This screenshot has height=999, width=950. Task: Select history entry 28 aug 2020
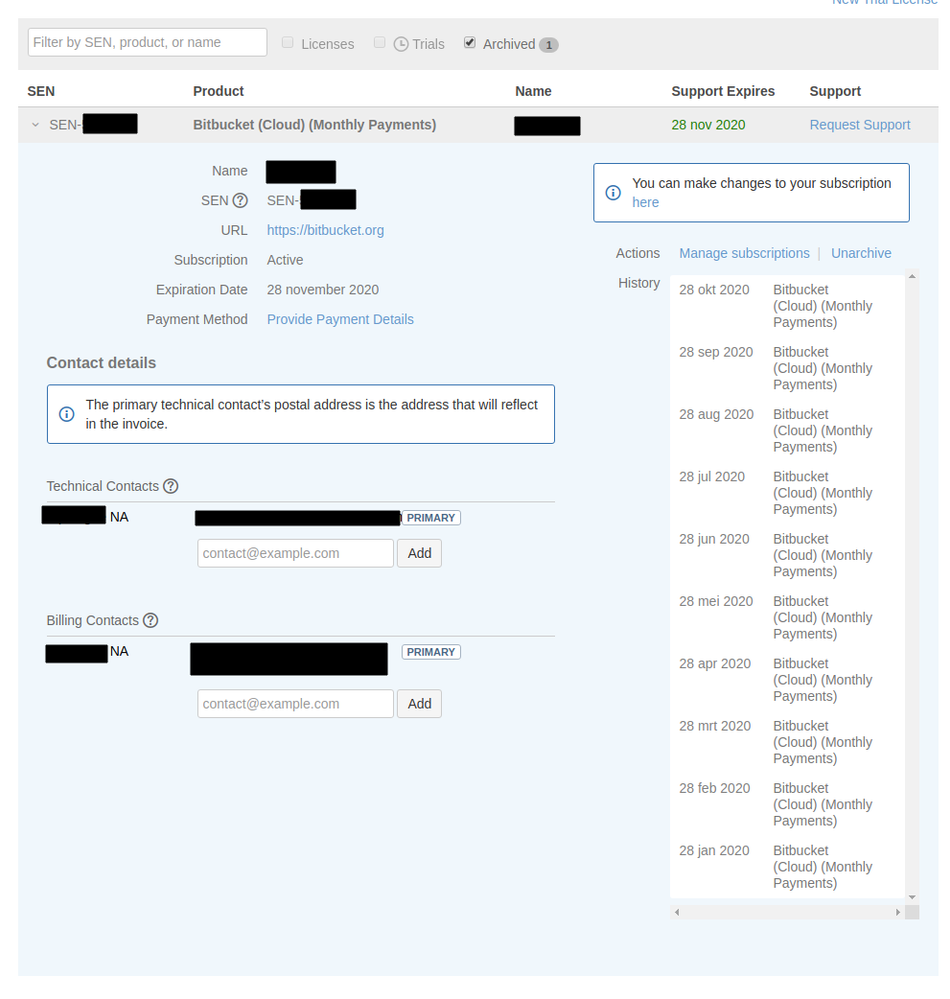pos(716,415)
